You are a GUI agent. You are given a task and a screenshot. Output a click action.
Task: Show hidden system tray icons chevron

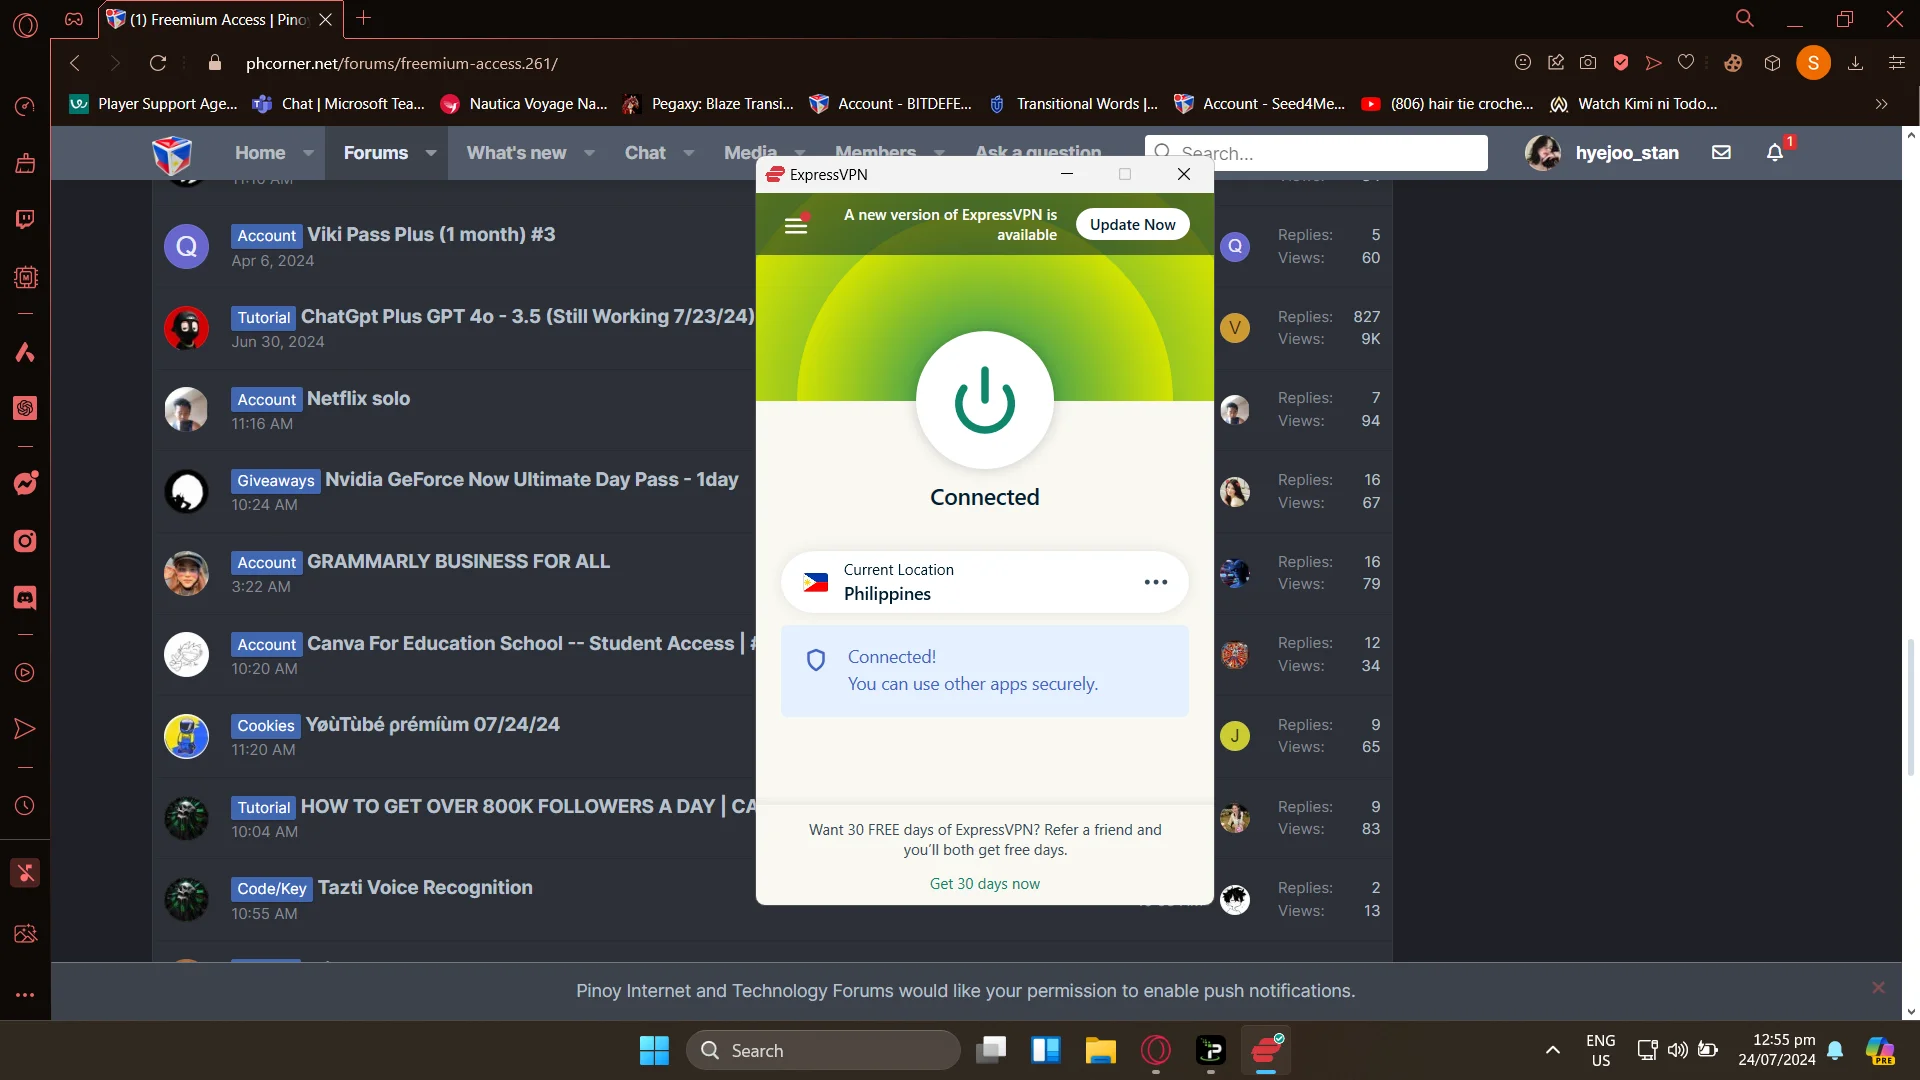[1552, 1050]
